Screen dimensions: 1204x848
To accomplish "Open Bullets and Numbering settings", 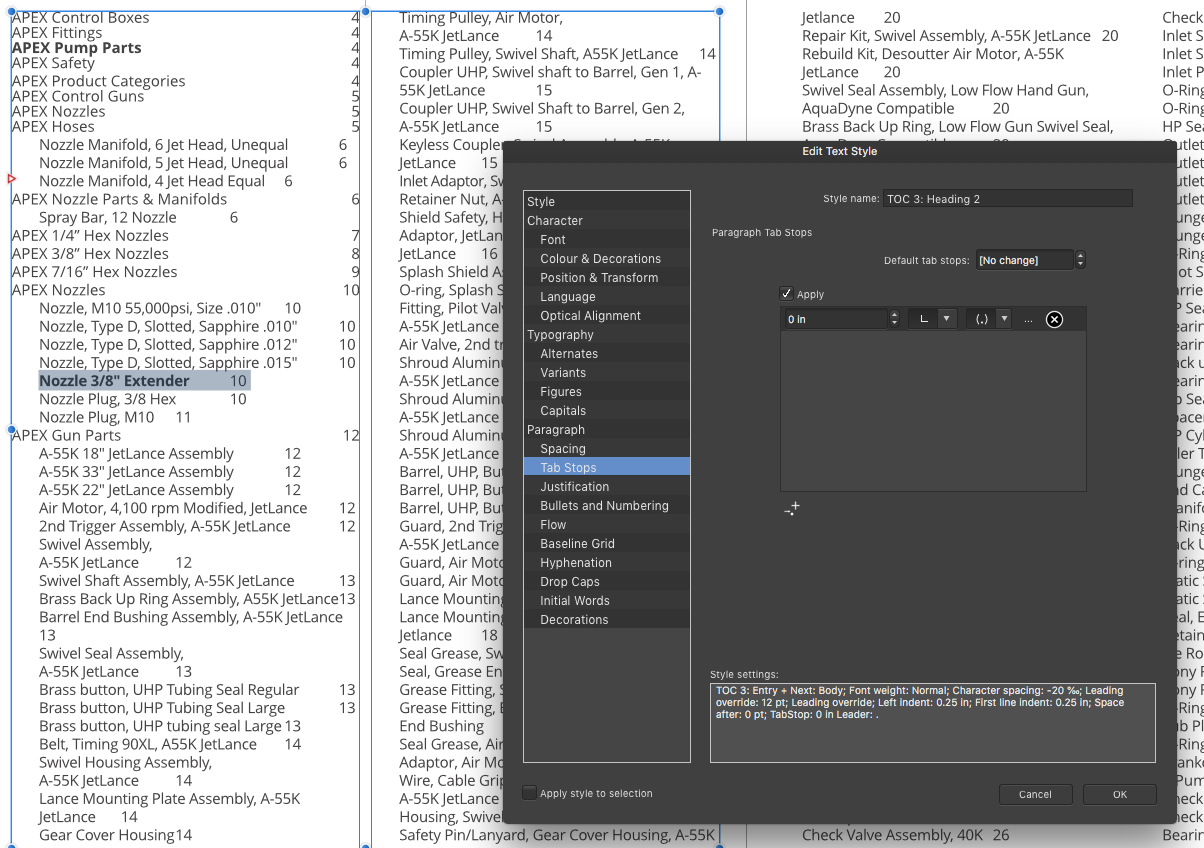I will (x=607, y=506).
